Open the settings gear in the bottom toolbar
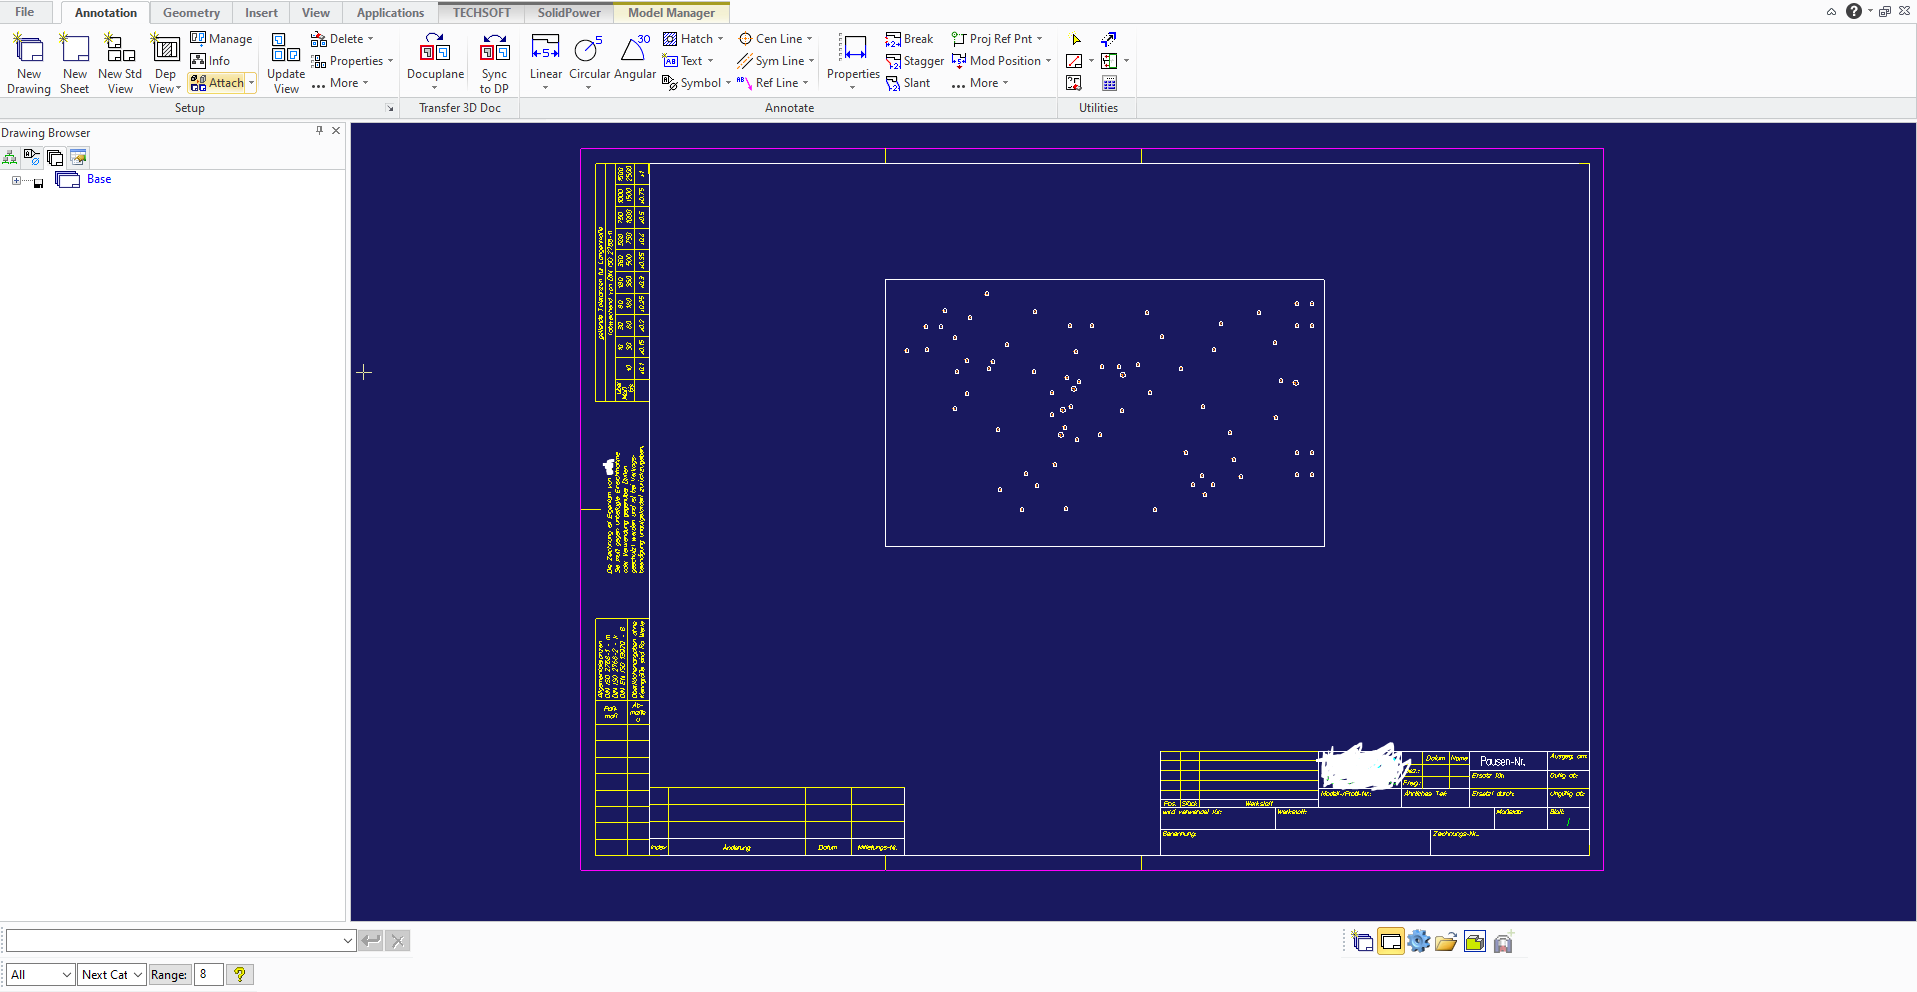 coord(1419,941)
